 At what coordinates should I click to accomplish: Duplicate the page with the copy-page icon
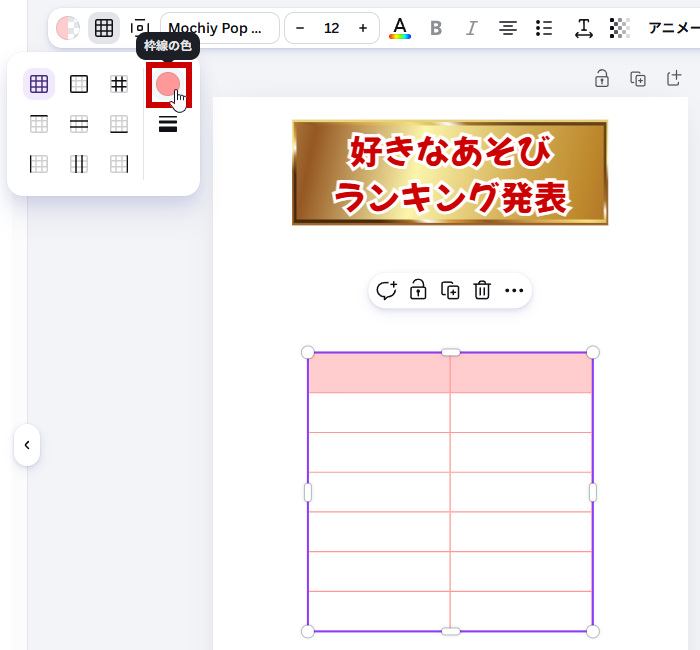638,79
